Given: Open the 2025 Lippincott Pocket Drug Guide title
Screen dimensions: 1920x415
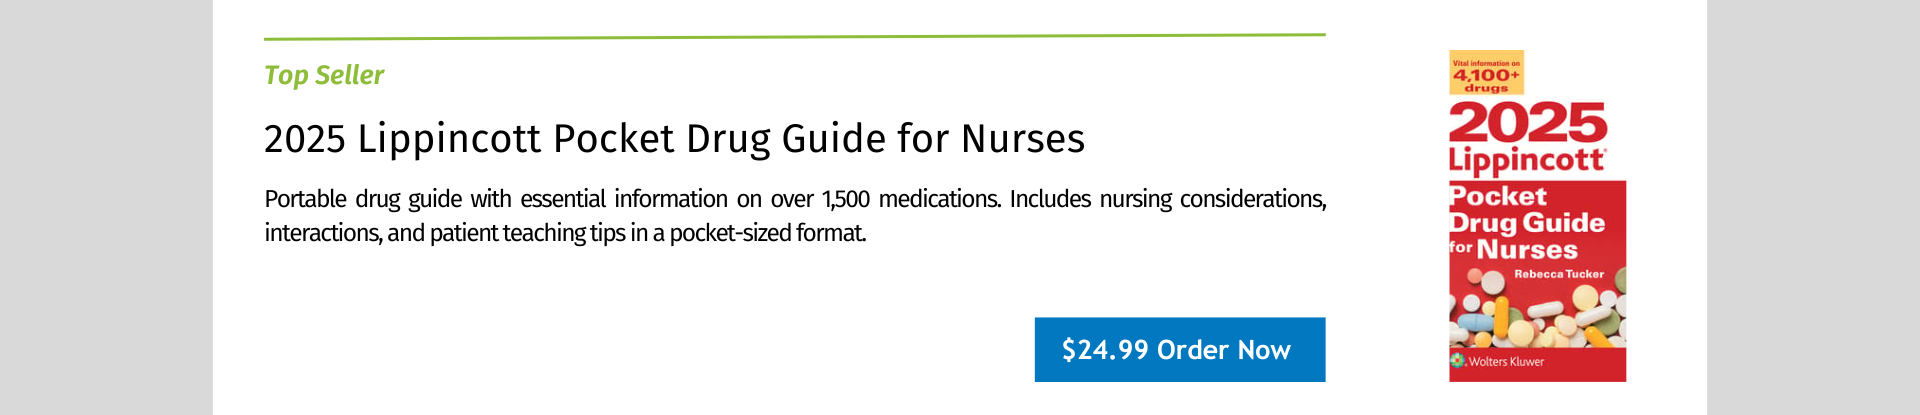Looking at the screenshot, I should [x=674, y=138].
